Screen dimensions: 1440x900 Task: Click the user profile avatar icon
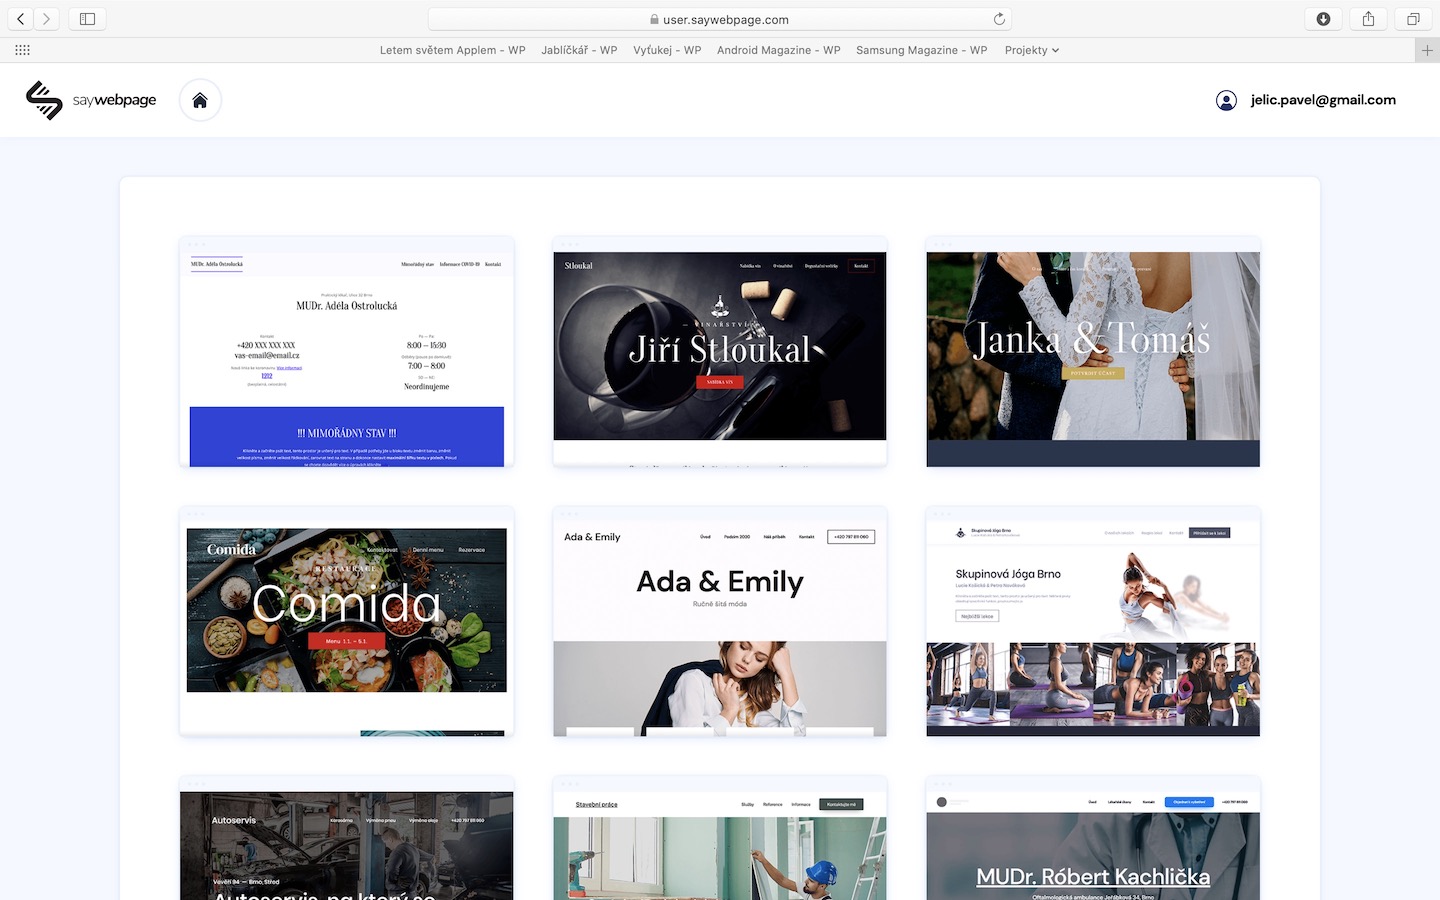tap(1226, 100)
